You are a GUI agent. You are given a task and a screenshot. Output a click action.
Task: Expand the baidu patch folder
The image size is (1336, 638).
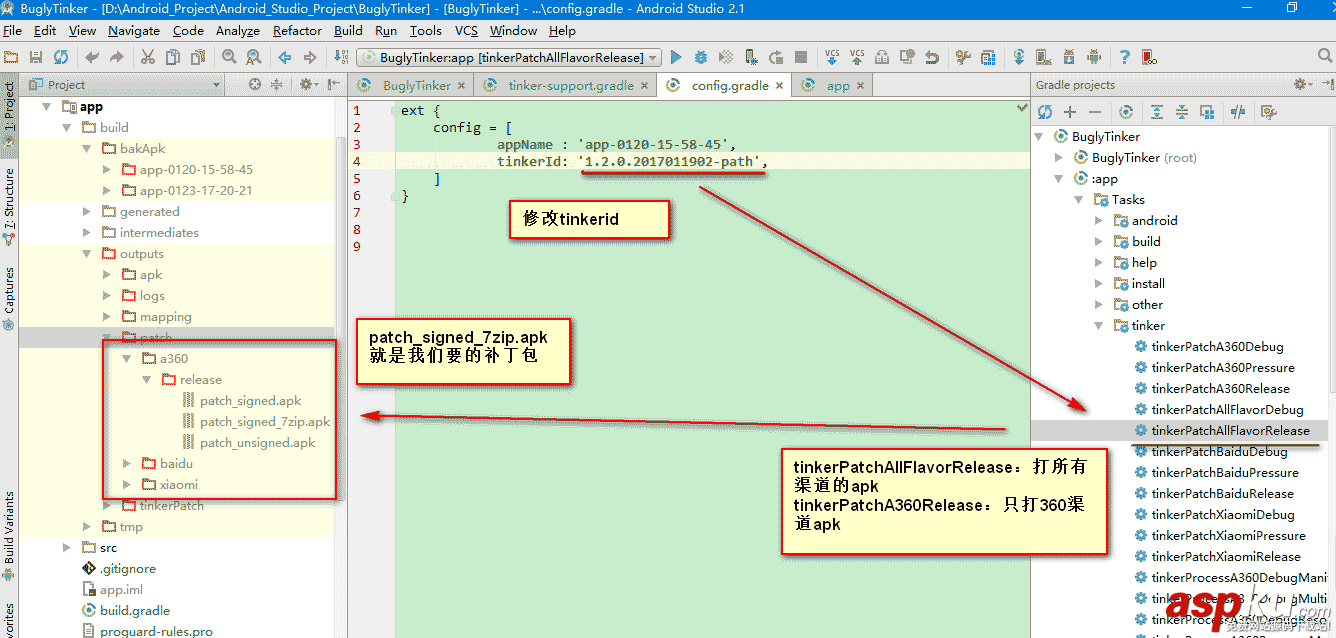127,464
